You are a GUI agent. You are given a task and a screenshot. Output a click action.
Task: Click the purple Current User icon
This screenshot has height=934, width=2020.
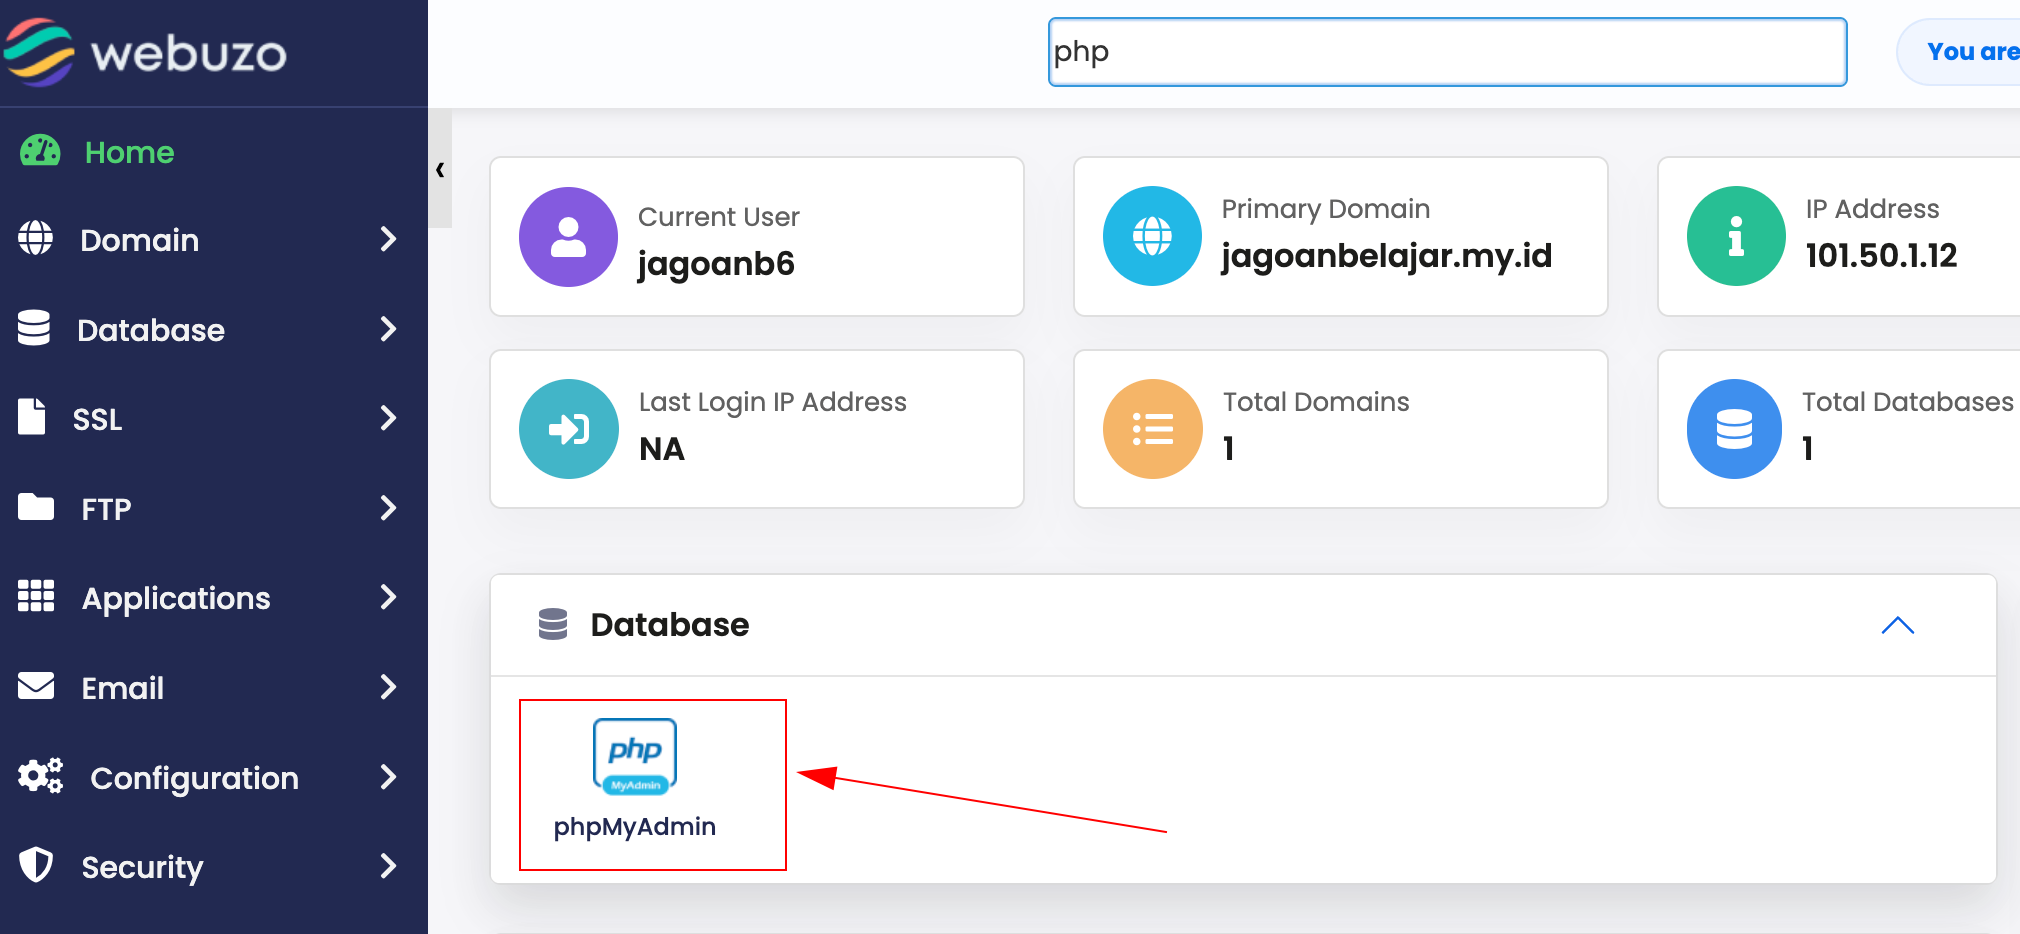point(568,237)
